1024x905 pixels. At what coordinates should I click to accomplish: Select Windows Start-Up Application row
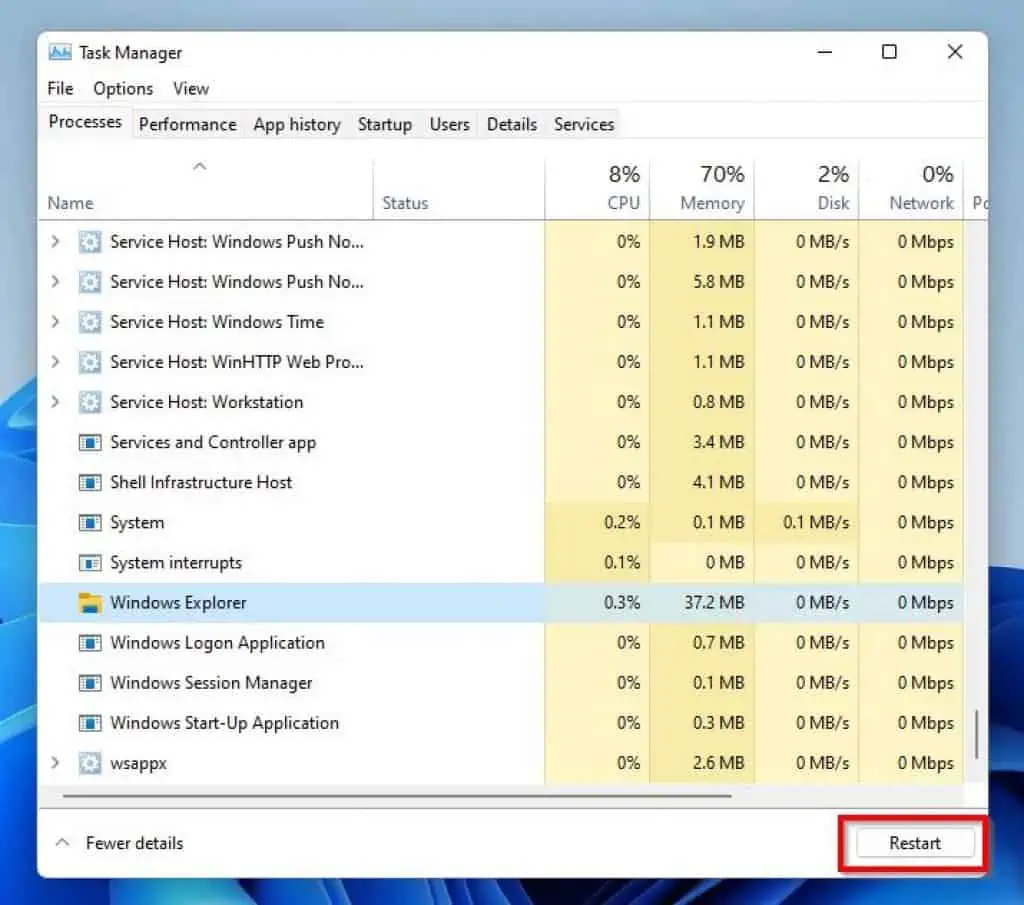501,723
